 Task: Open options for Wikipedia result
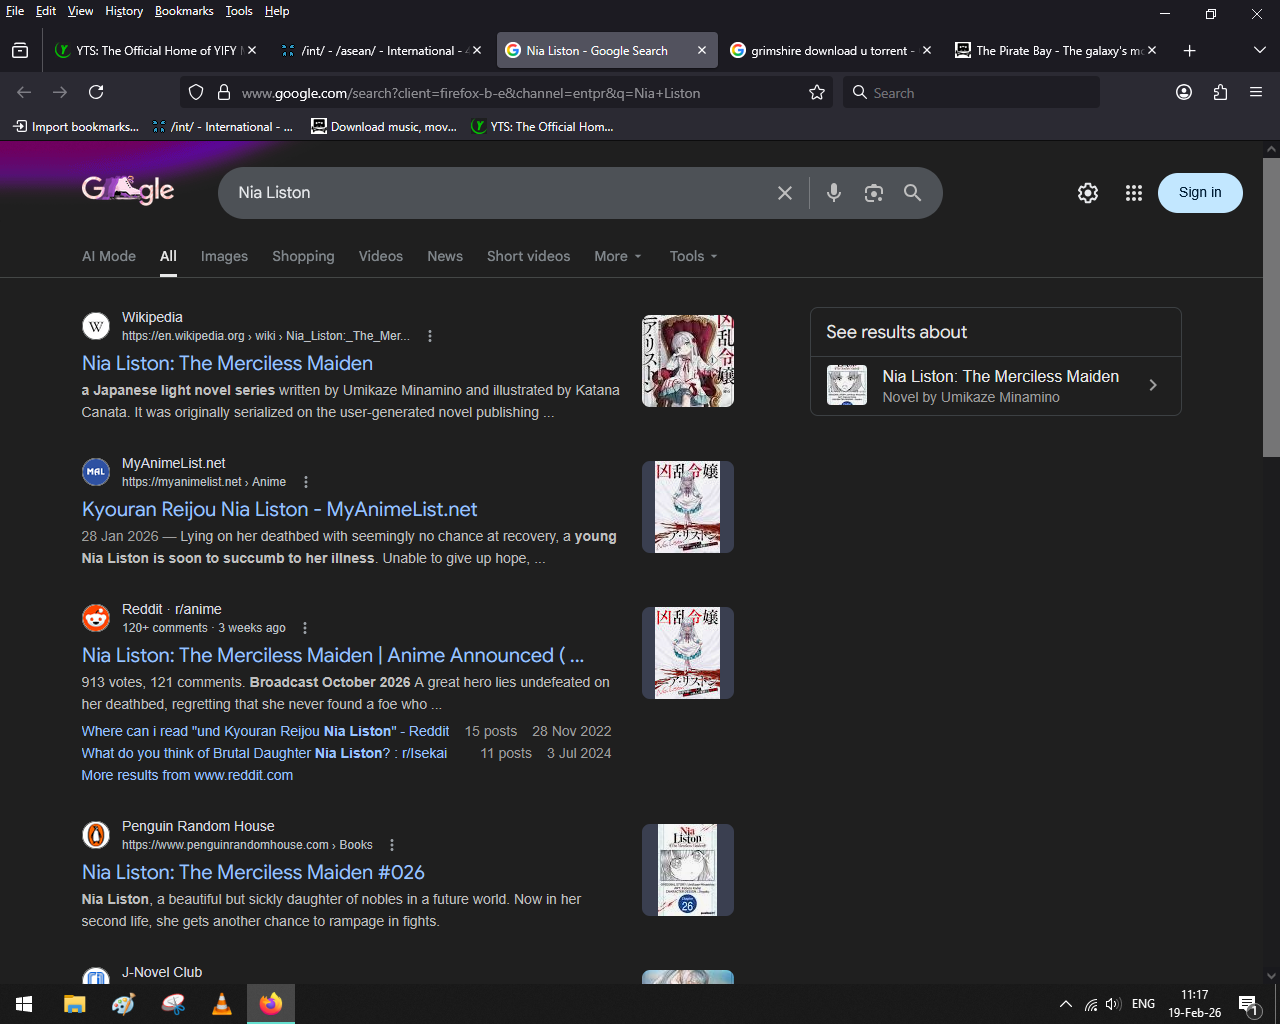[x=430, y=336]
